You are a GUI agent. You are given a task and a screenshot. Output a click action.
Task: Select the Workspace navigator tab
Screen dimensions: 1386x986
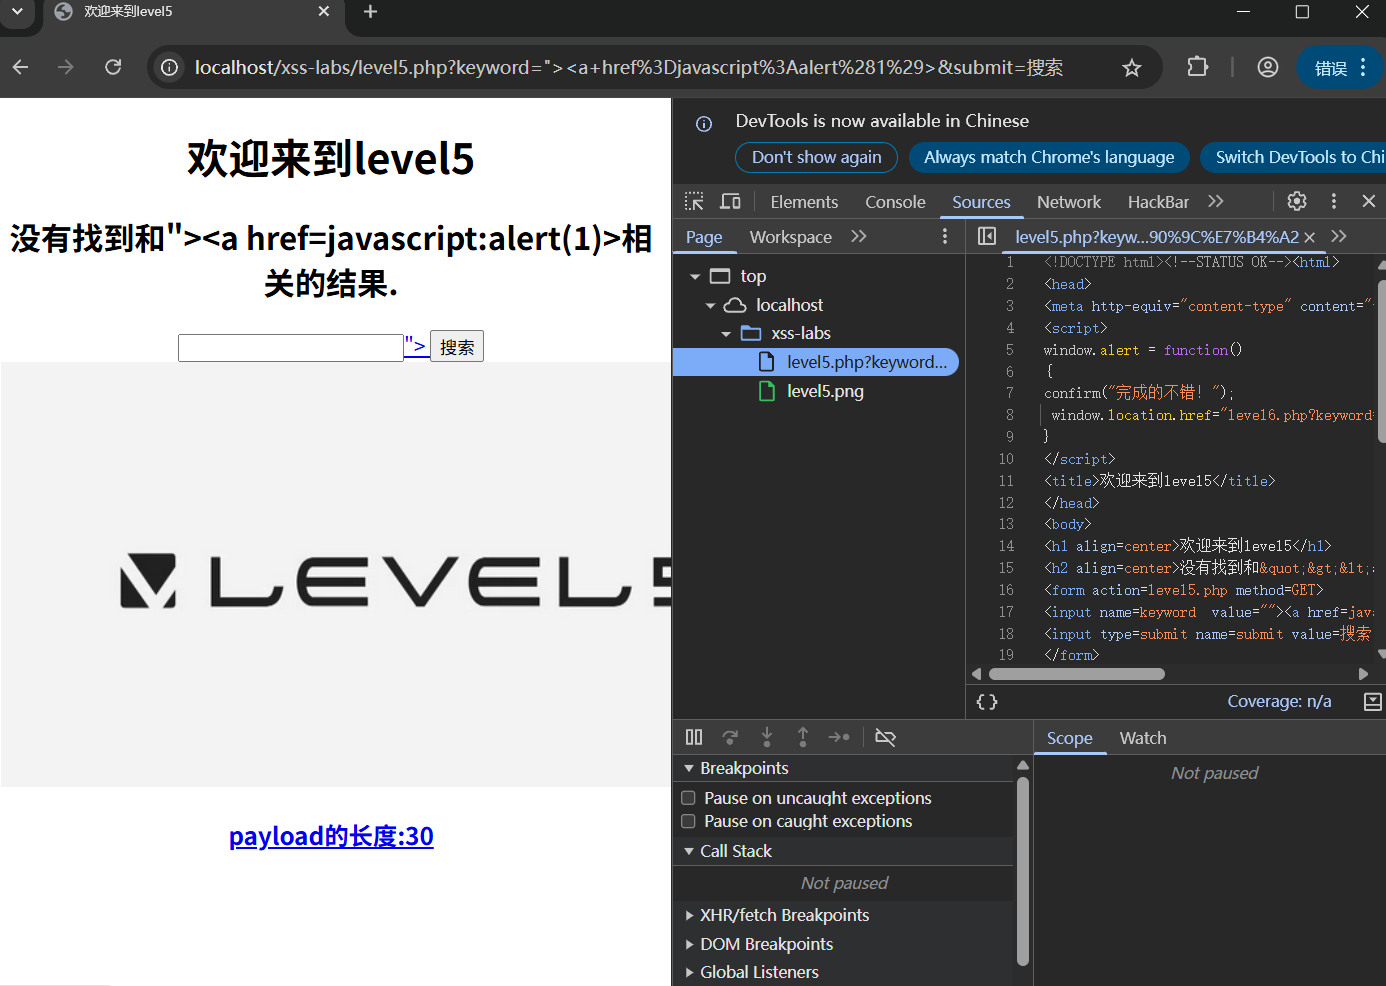[x=790, y=237]
